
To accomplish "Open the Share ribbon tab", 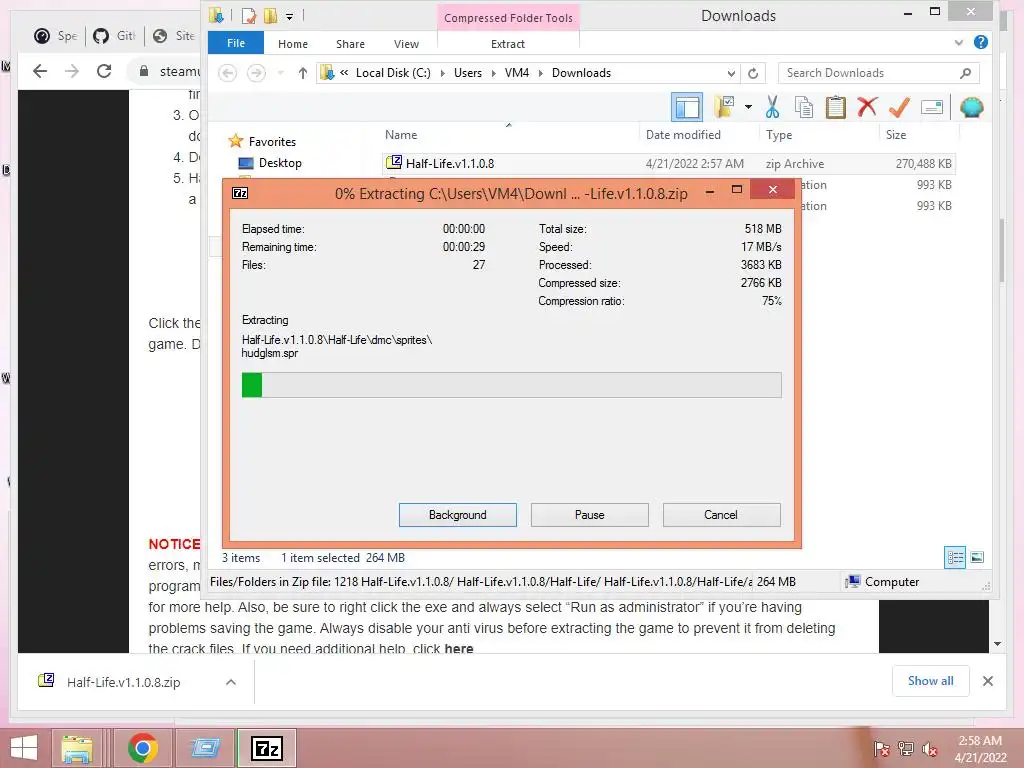I will point(350,44).
